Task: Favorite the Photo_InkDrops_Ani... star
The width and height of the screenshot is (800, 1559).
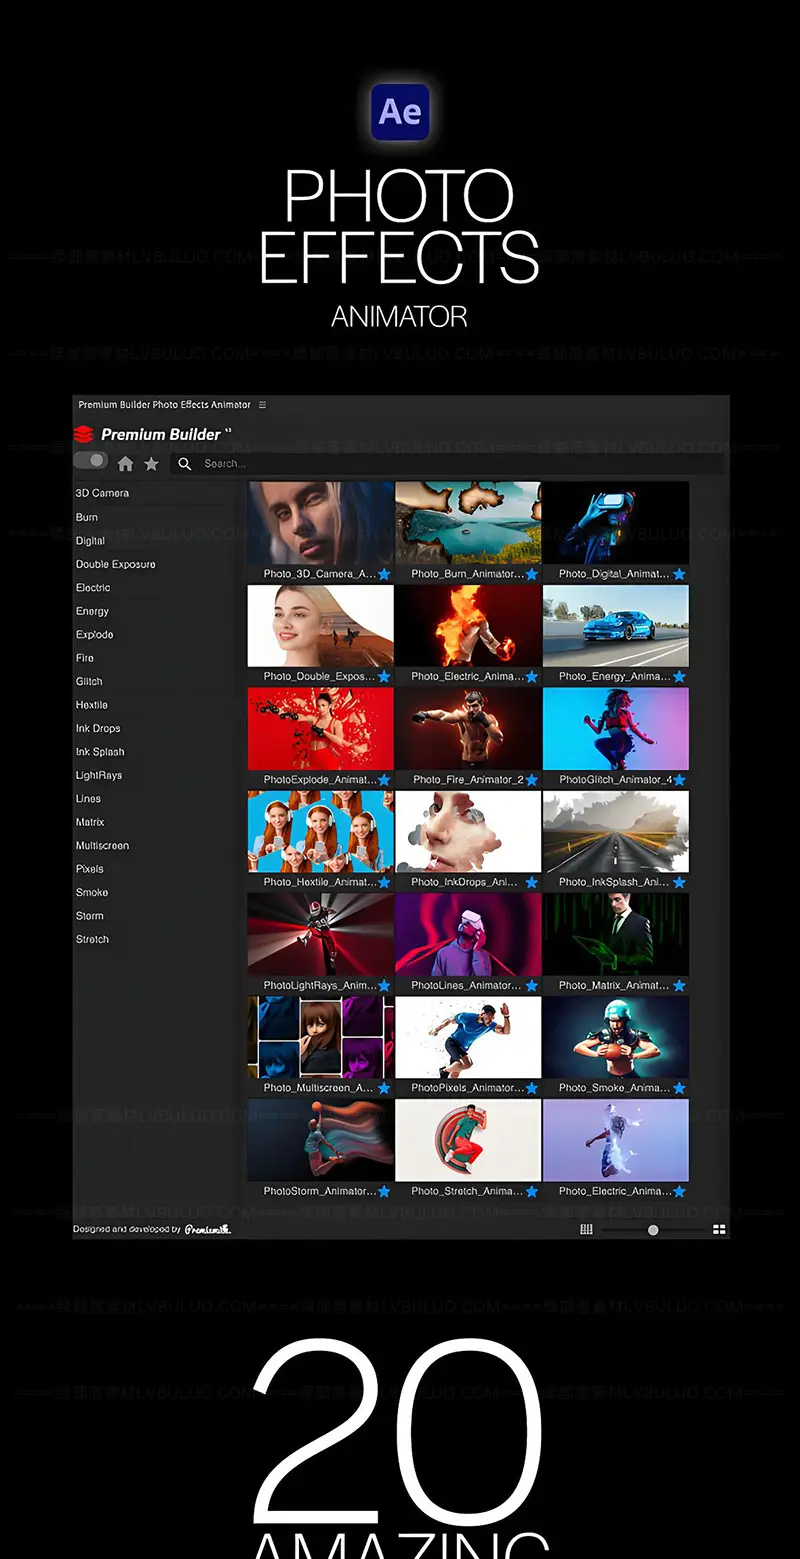Action: pyautogui.click(x=532, y=883)
